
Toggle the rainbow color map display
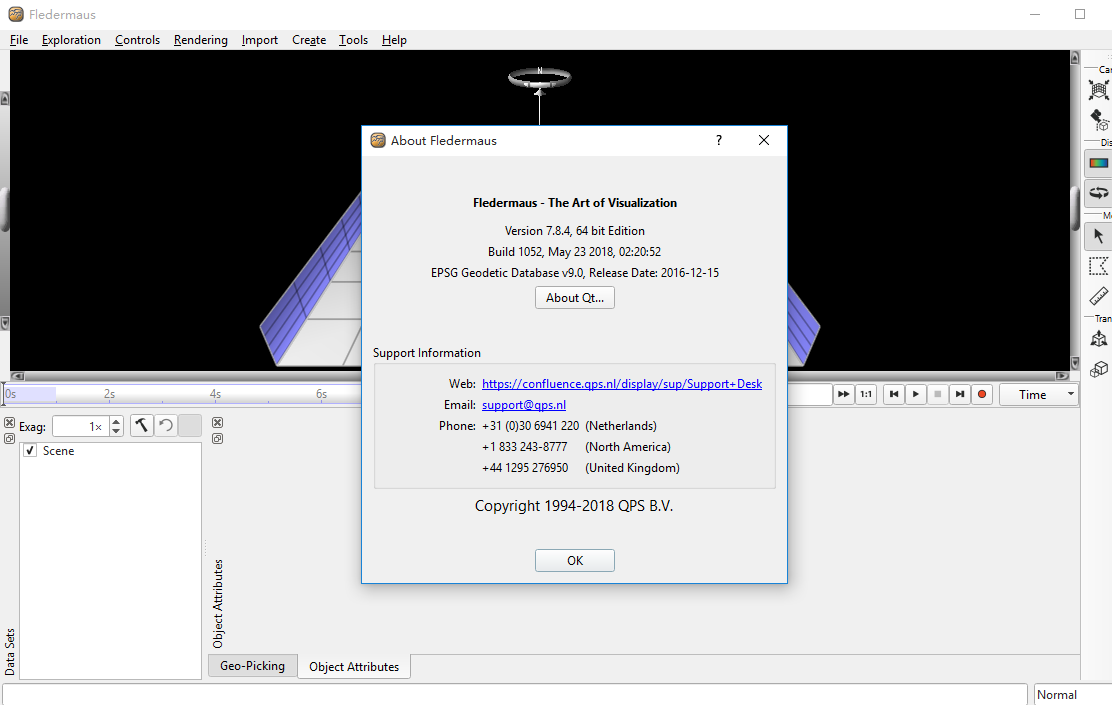click(1098, 163)
